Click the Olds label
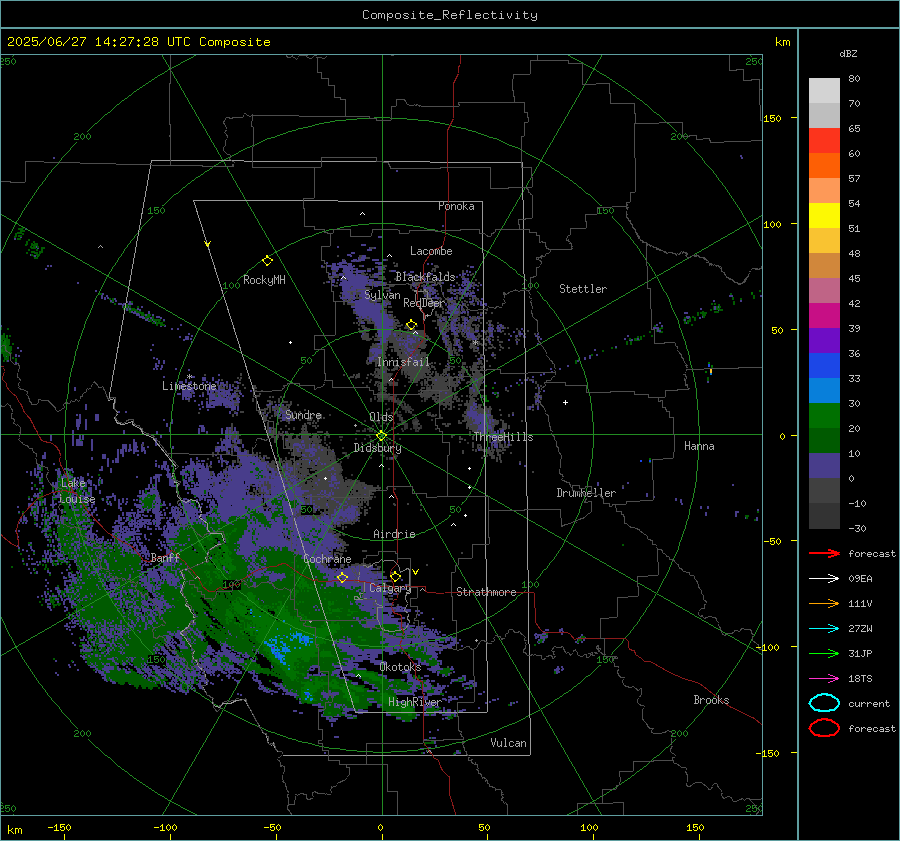The height and width of the screenshot is (841, 900). [x=381, y=417]
